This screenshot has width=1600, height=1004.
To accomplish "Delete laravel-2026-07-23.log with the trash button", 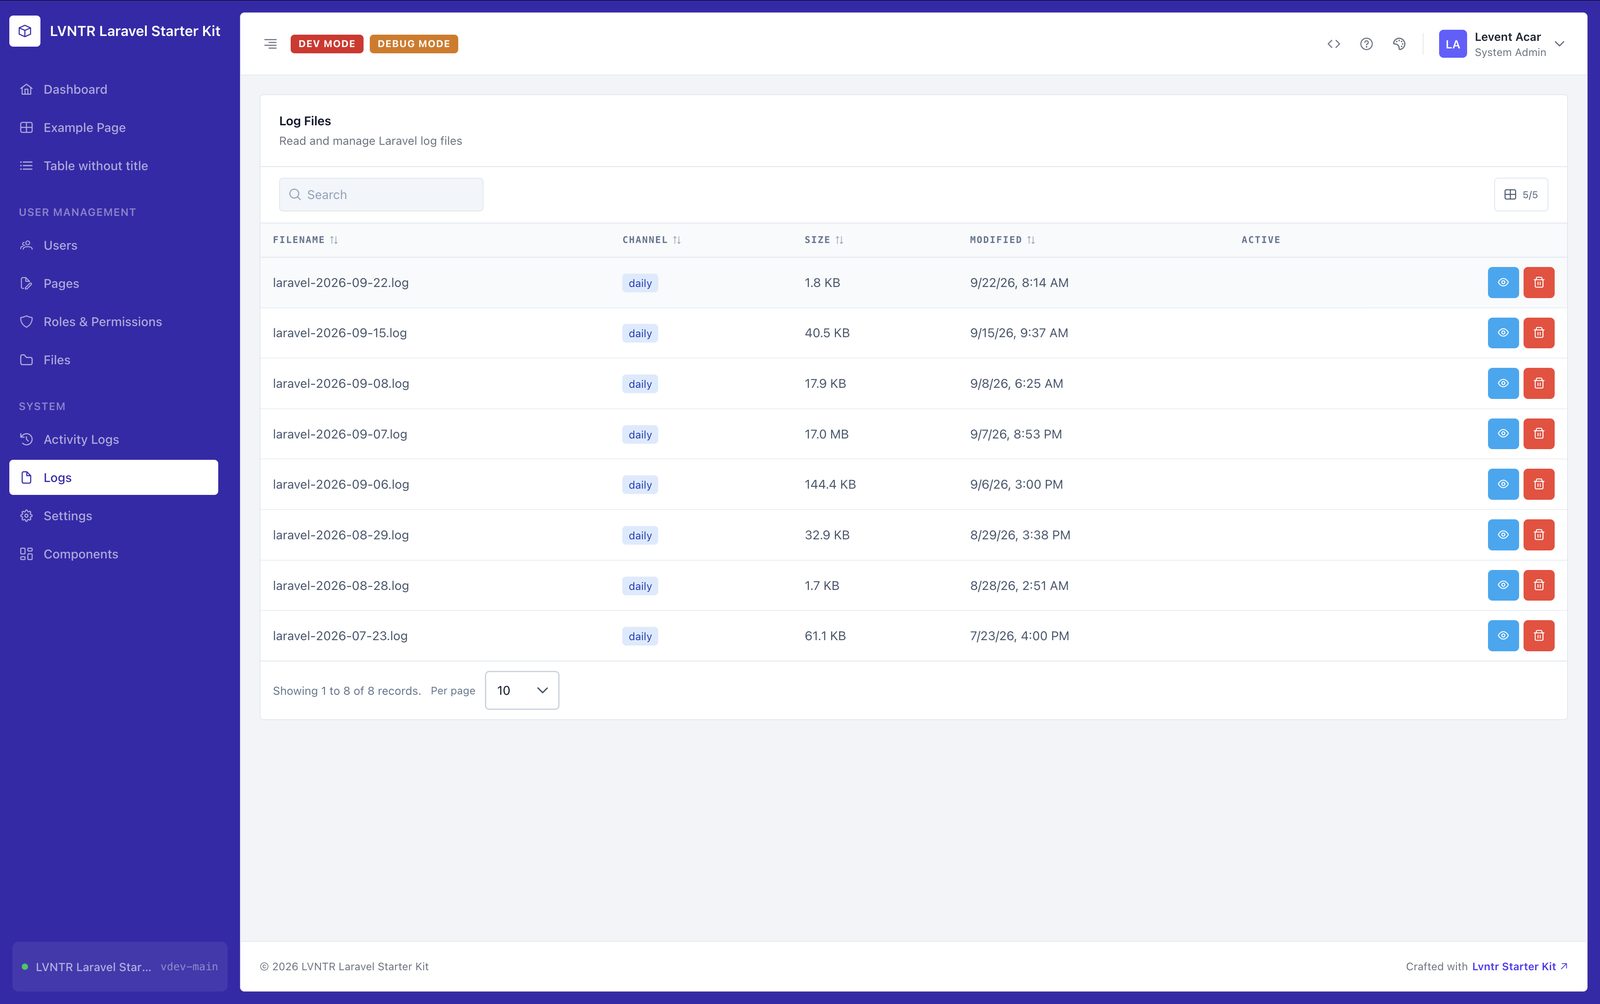I will [x=1539, y=636].
